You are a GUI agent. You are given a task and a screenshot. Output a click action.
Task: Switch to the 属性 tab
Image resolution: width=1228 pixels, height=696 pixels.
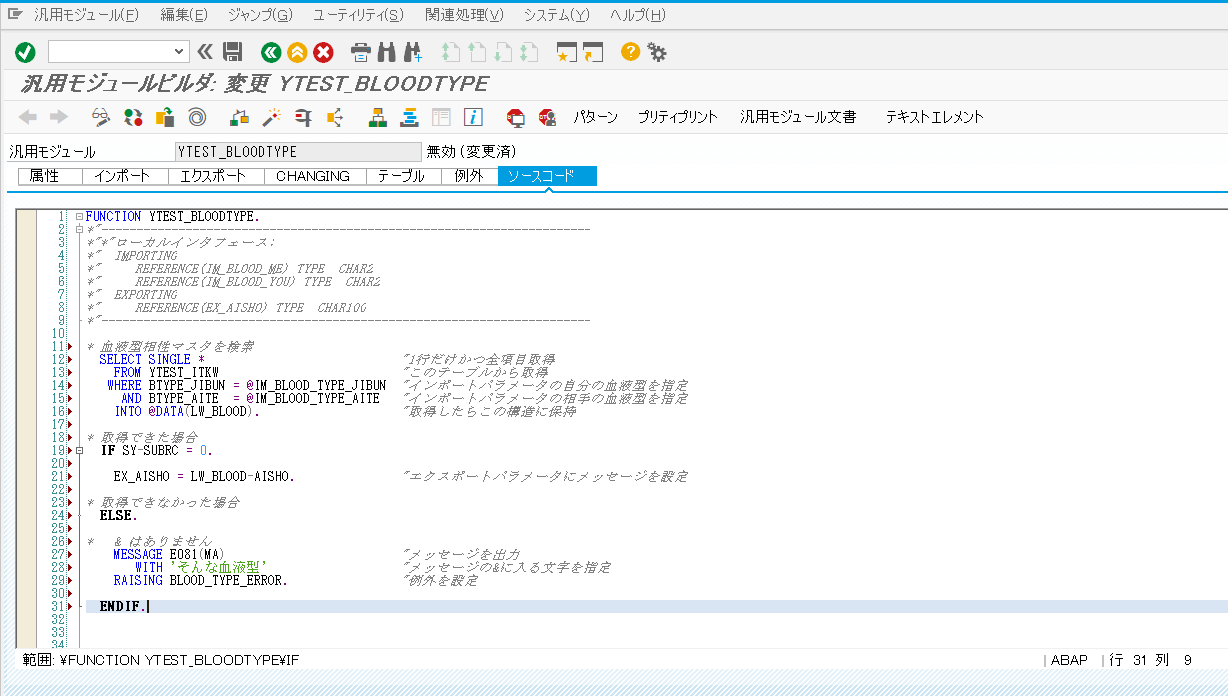(50, 176)
